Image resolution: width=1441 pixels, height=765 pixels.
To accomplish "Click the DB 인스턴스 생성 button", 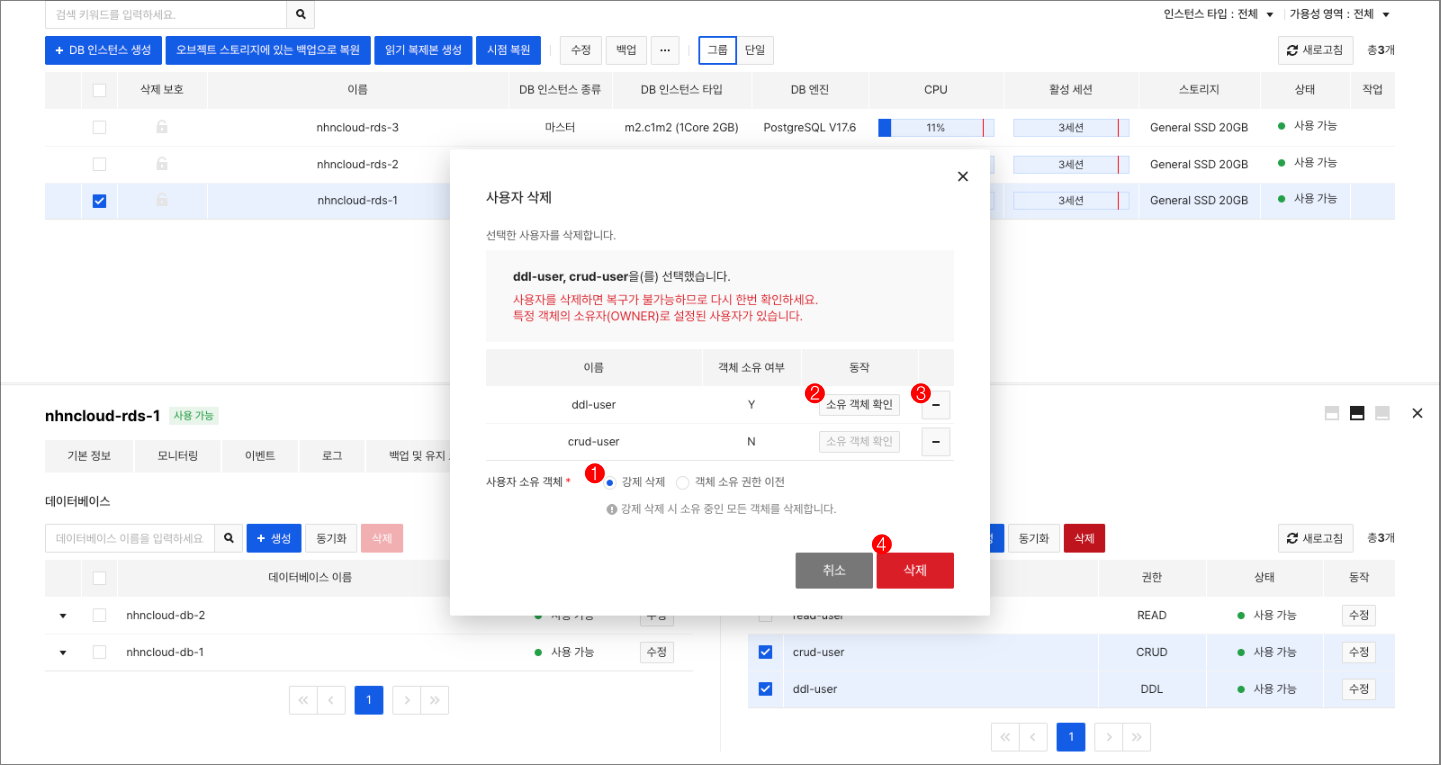I will coord(101,50).
